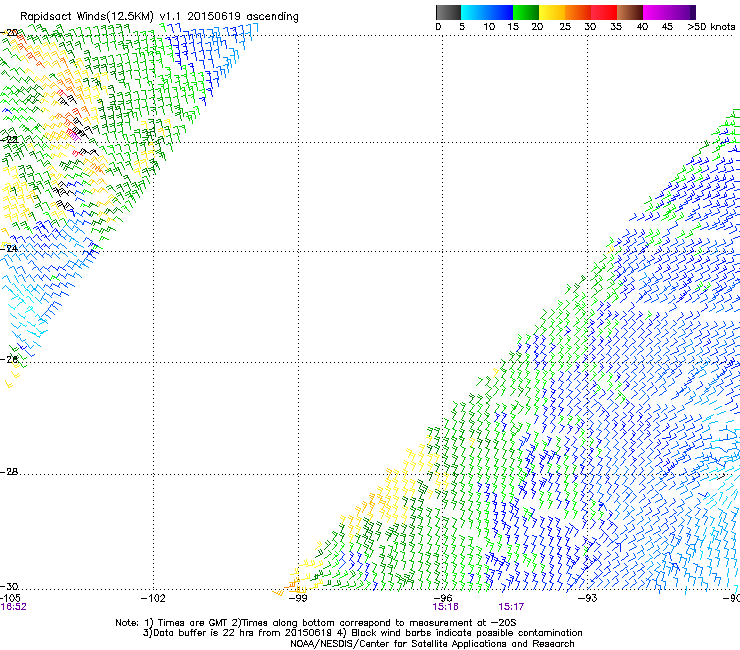The image size is (740, 650).
Task: Click longitude label '-102'
Action: (153, 598)
